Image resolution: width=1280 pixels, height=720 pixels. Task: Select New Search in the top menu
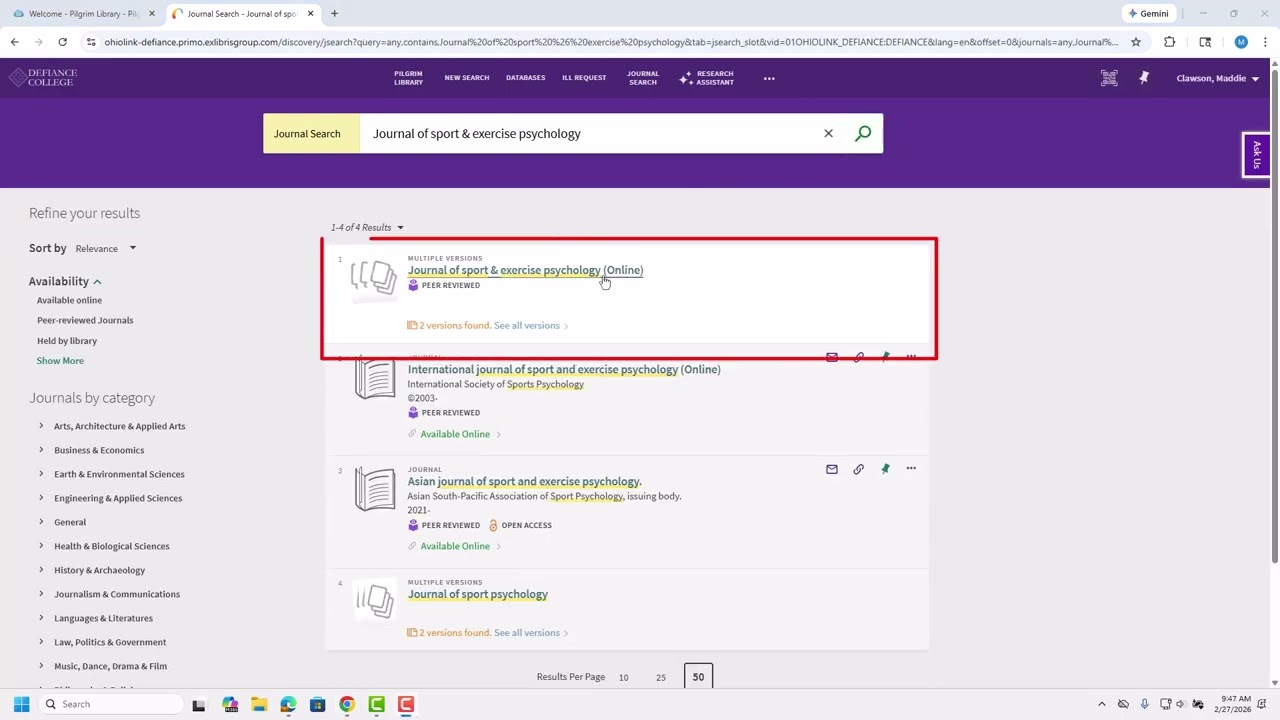click(x=467, y=78)
